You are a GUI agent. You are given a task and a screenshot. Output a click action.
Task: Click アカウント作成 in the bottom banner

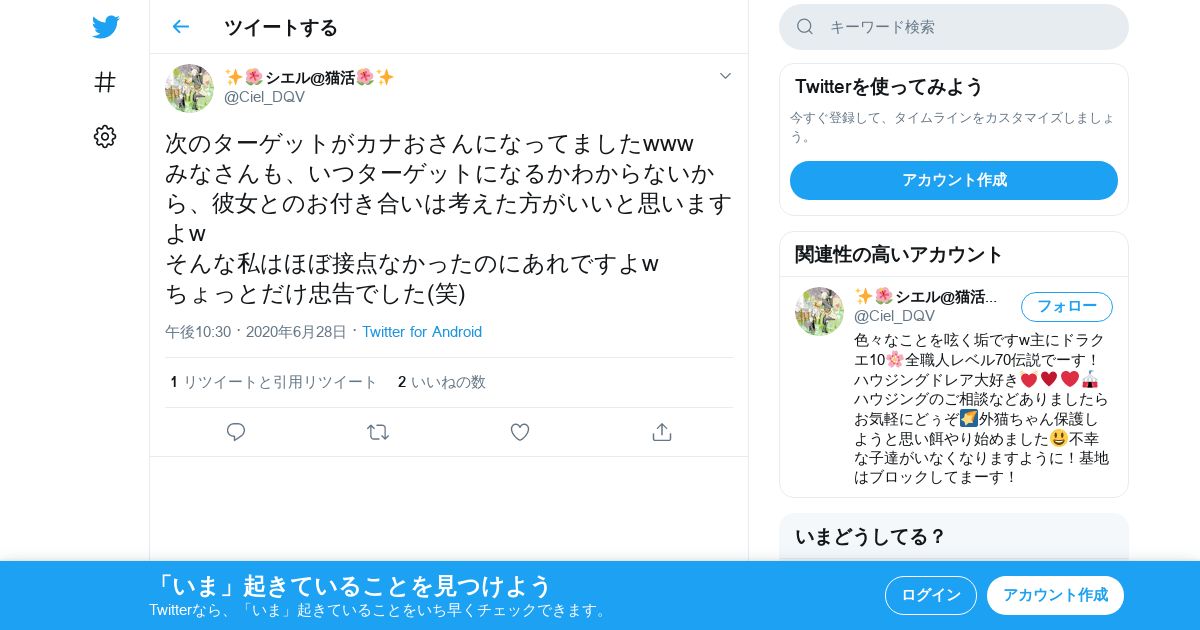[1055, 595]
